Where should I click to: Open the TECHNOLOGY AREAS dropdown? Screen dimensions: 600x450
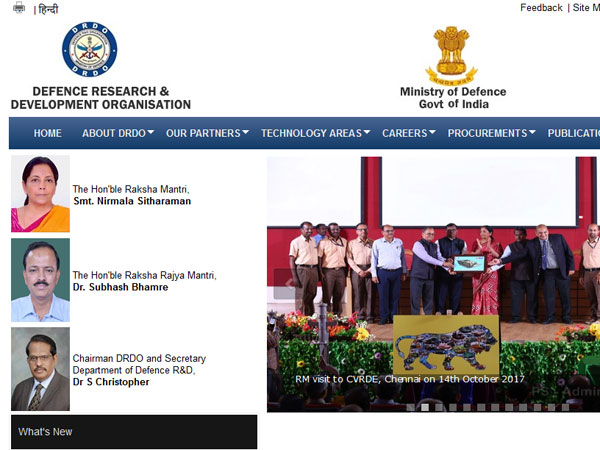tap(315, 133)
